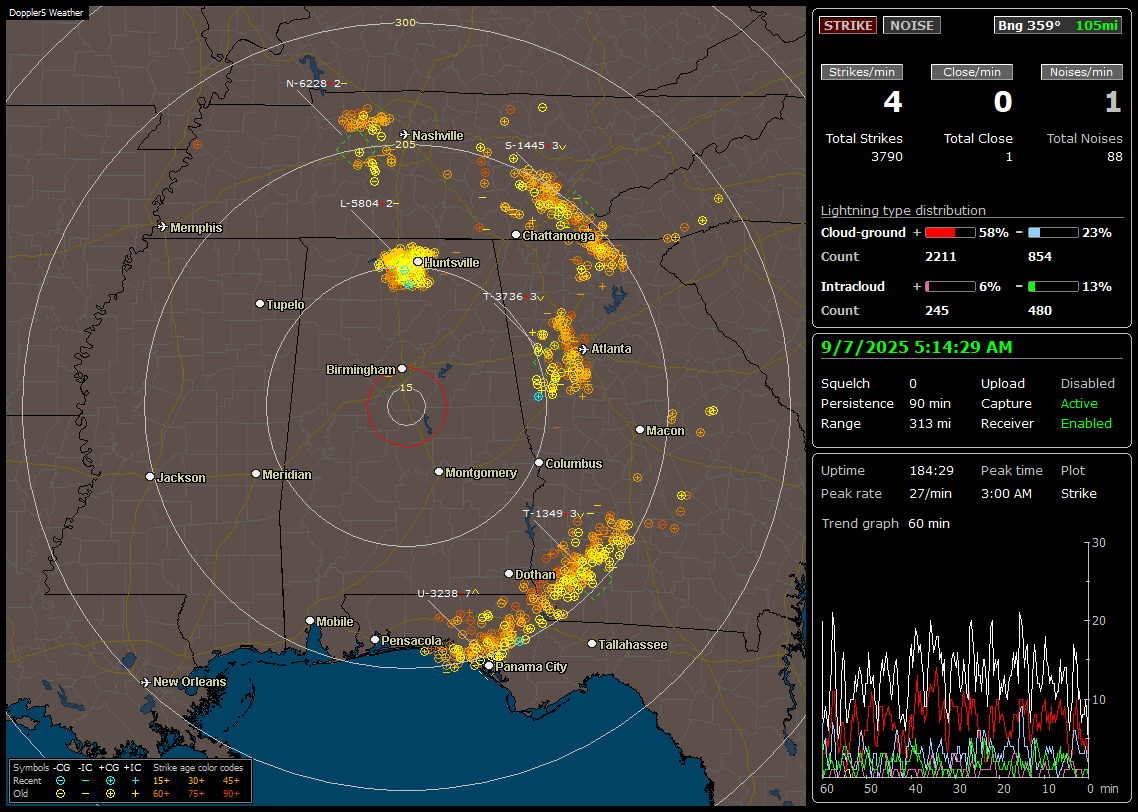Select the Columbus city marker dot
The image size is (1138, 812).
coord(539,463)
